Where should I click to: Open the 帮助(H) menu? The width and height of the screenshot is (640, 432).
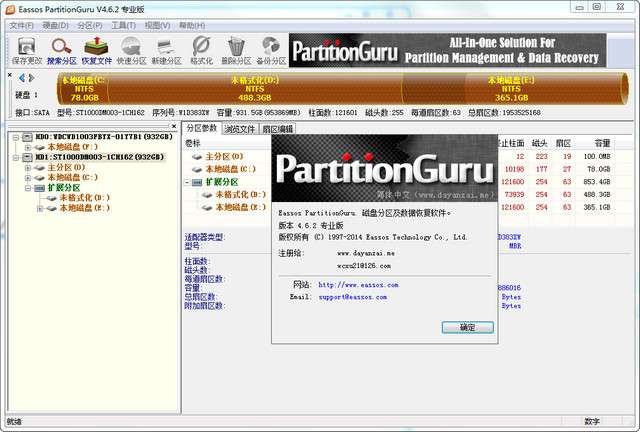click(192, 25)
